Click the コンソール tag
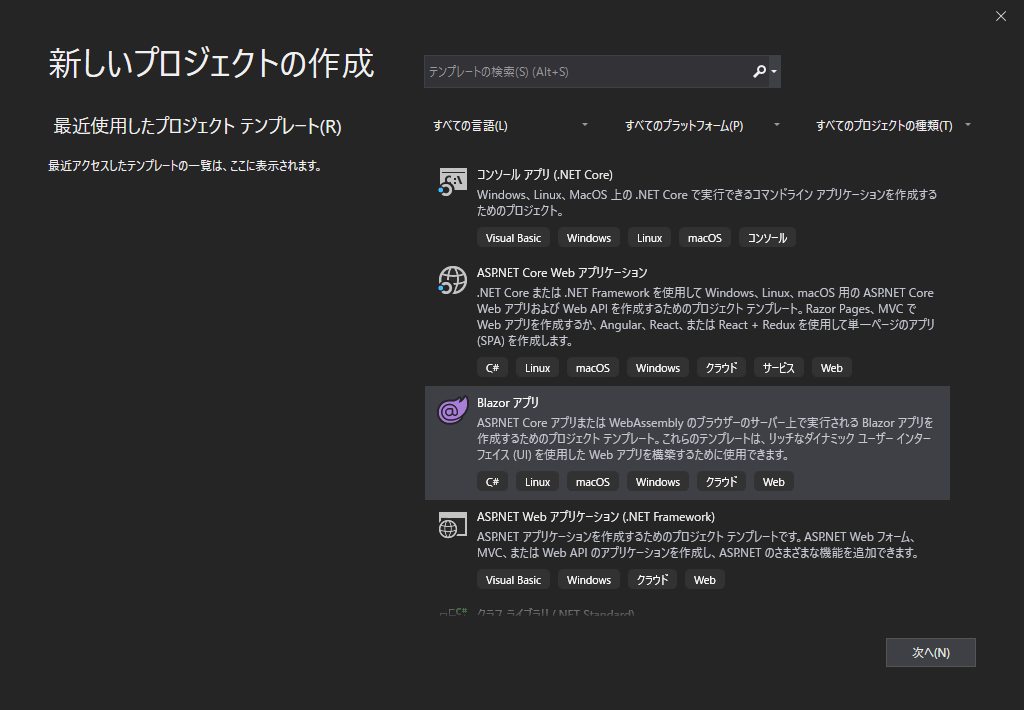The image size is (1024, 710). [x=767, y=238]
